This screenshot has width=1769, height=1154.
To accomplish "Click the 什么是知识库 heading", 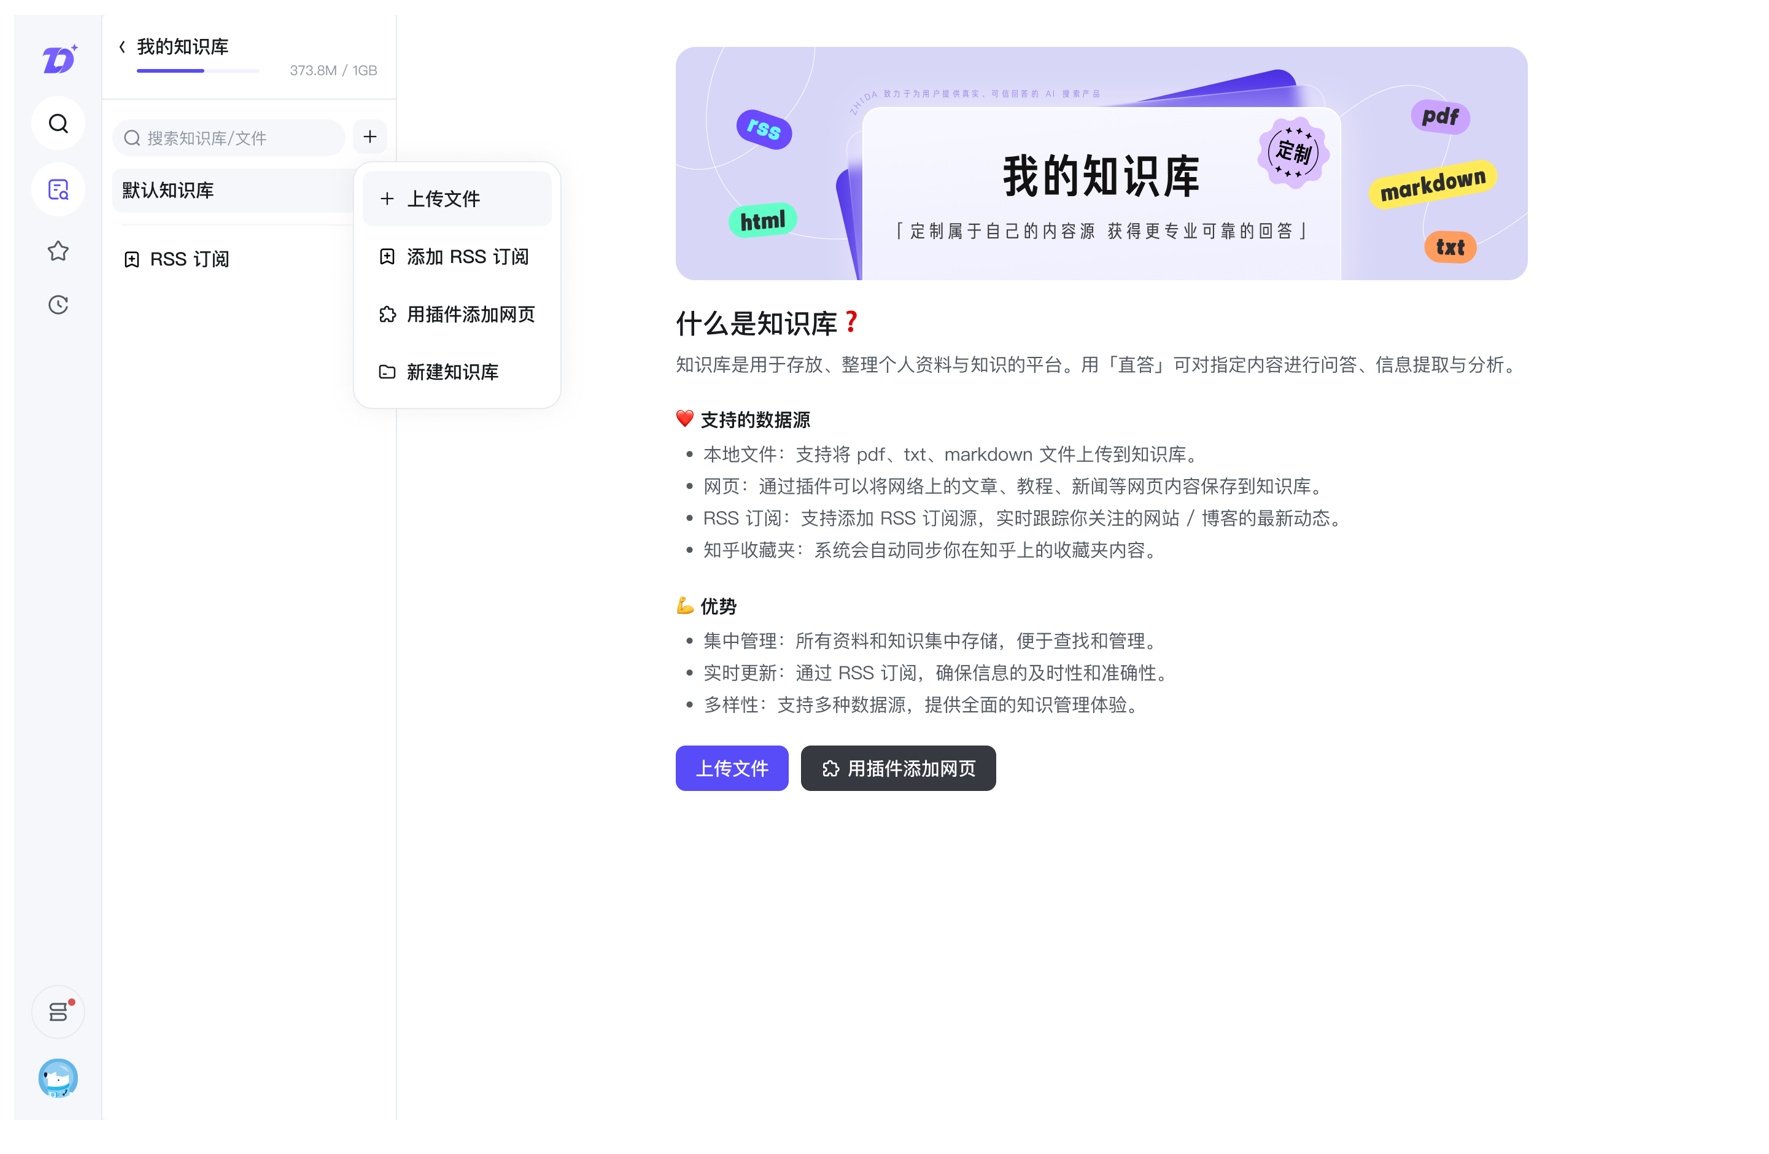I will [767, 323].
